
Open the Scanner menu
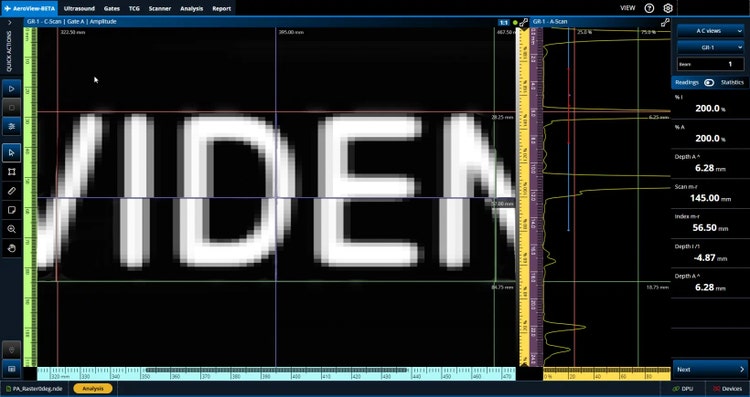pyautogui.click(x=160, y=8)
